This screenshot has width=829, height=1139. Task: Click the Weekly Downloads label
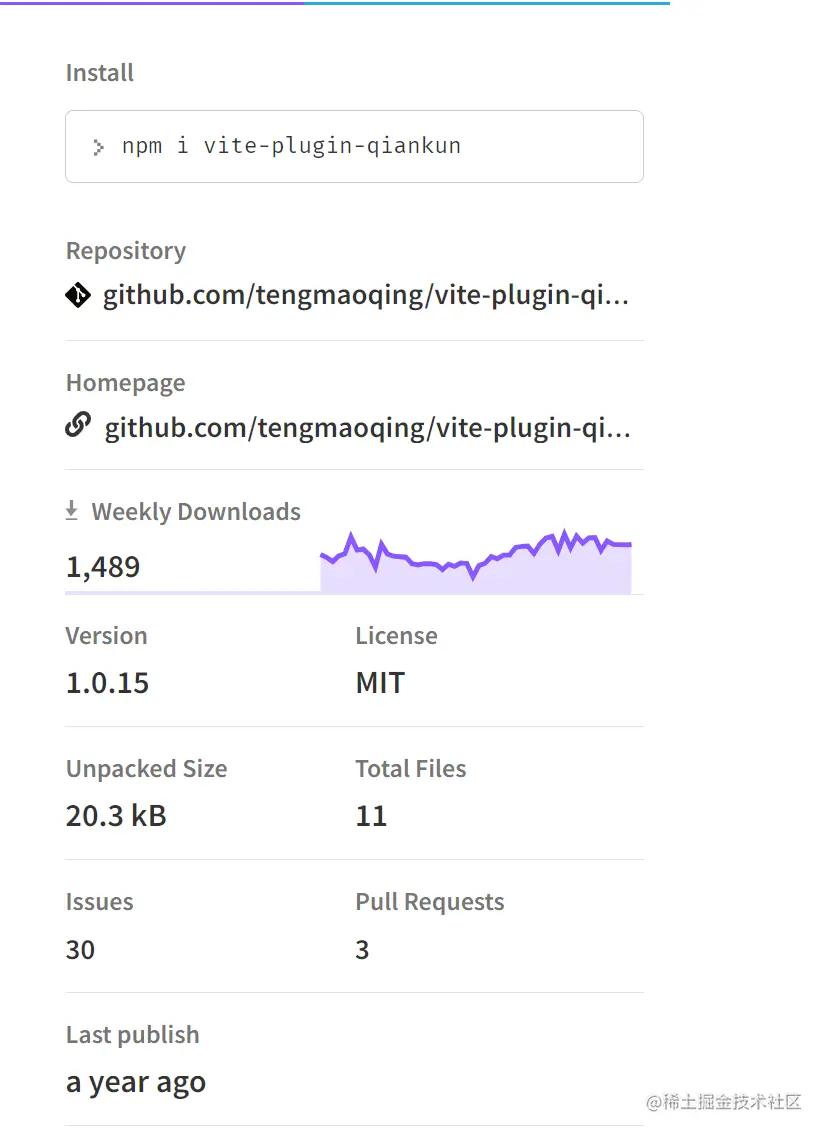[196, 512]
